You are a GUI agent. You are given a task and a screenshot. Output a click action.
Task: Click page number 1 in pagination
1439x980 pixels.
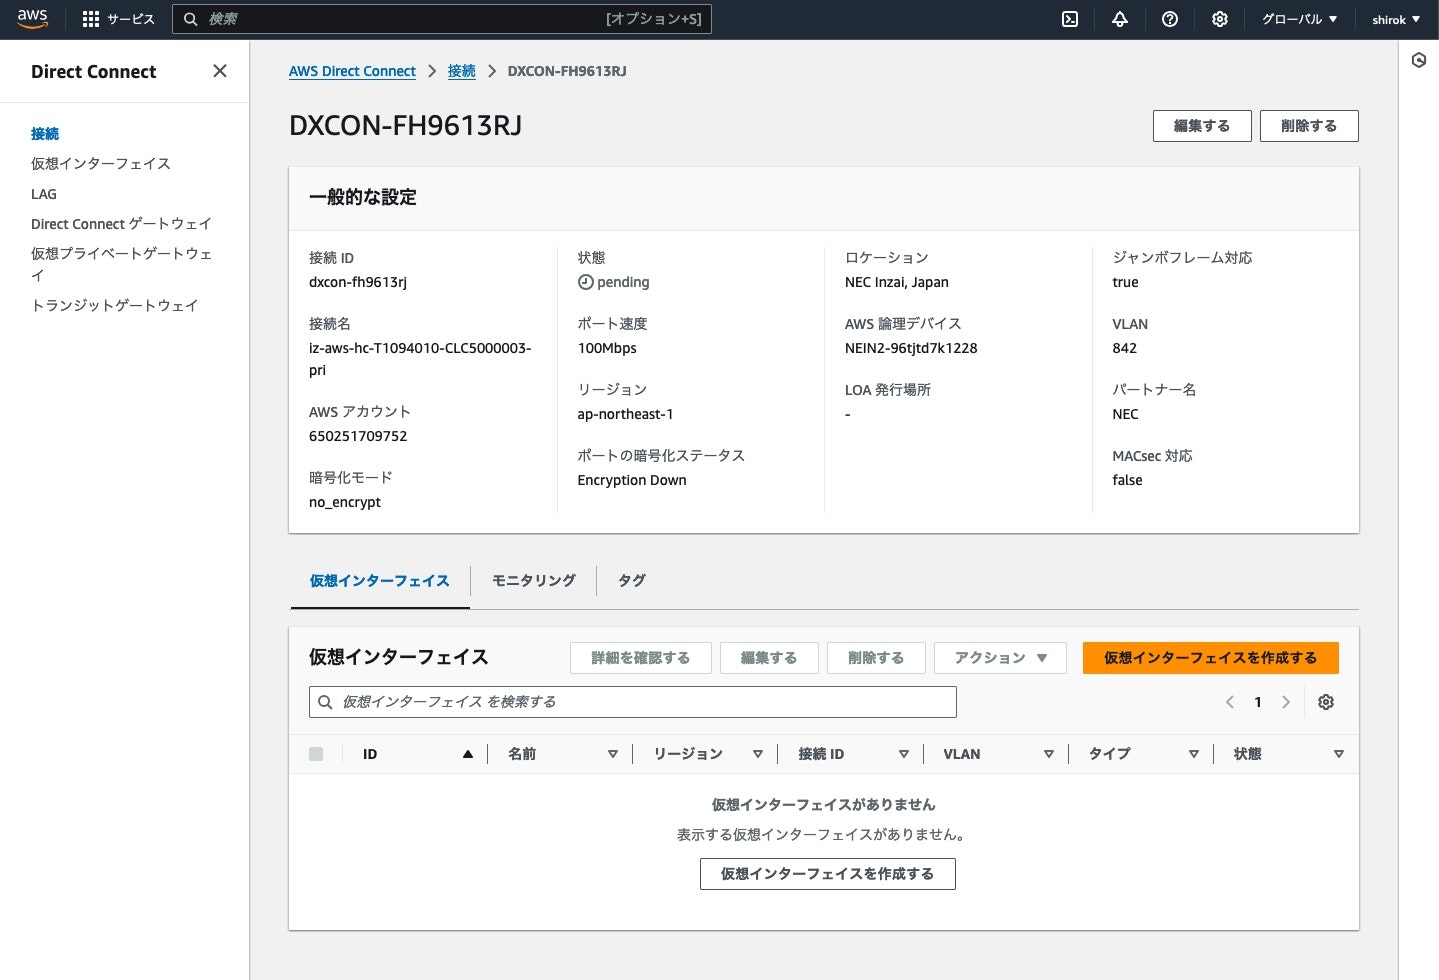tap(1258, 702)
